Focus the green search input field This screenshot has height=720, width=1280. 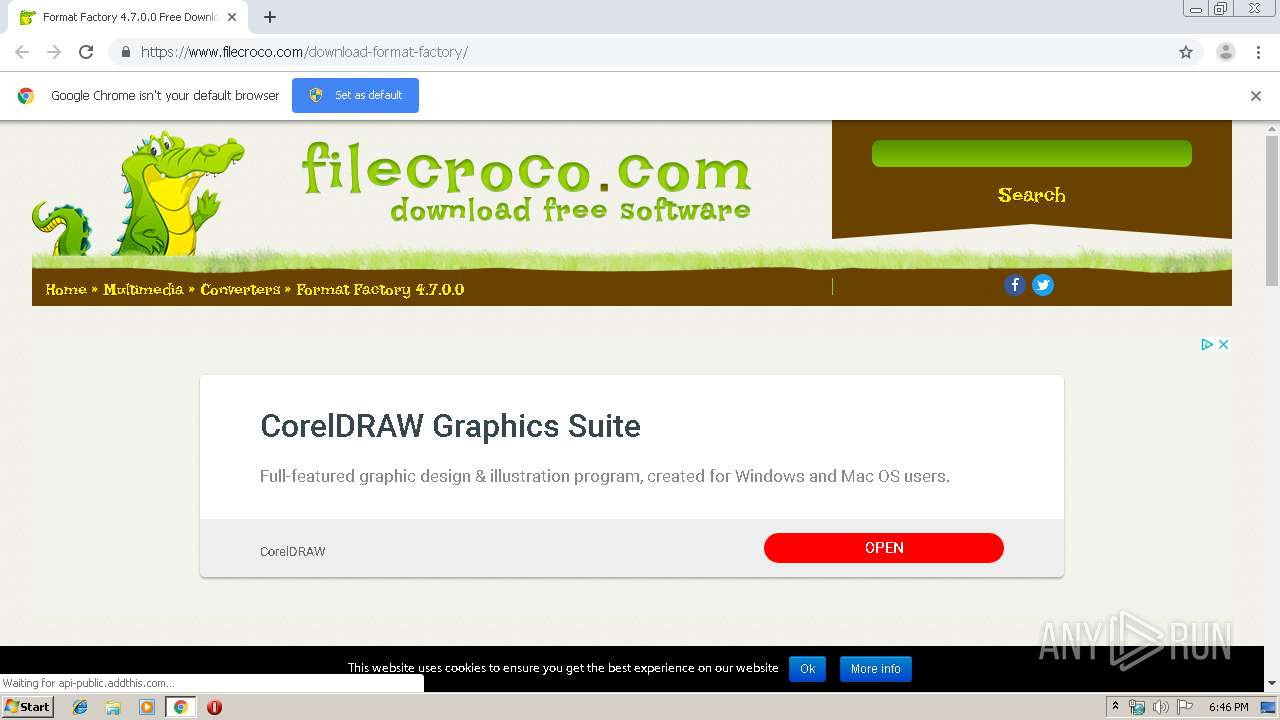pos(1031,153)
